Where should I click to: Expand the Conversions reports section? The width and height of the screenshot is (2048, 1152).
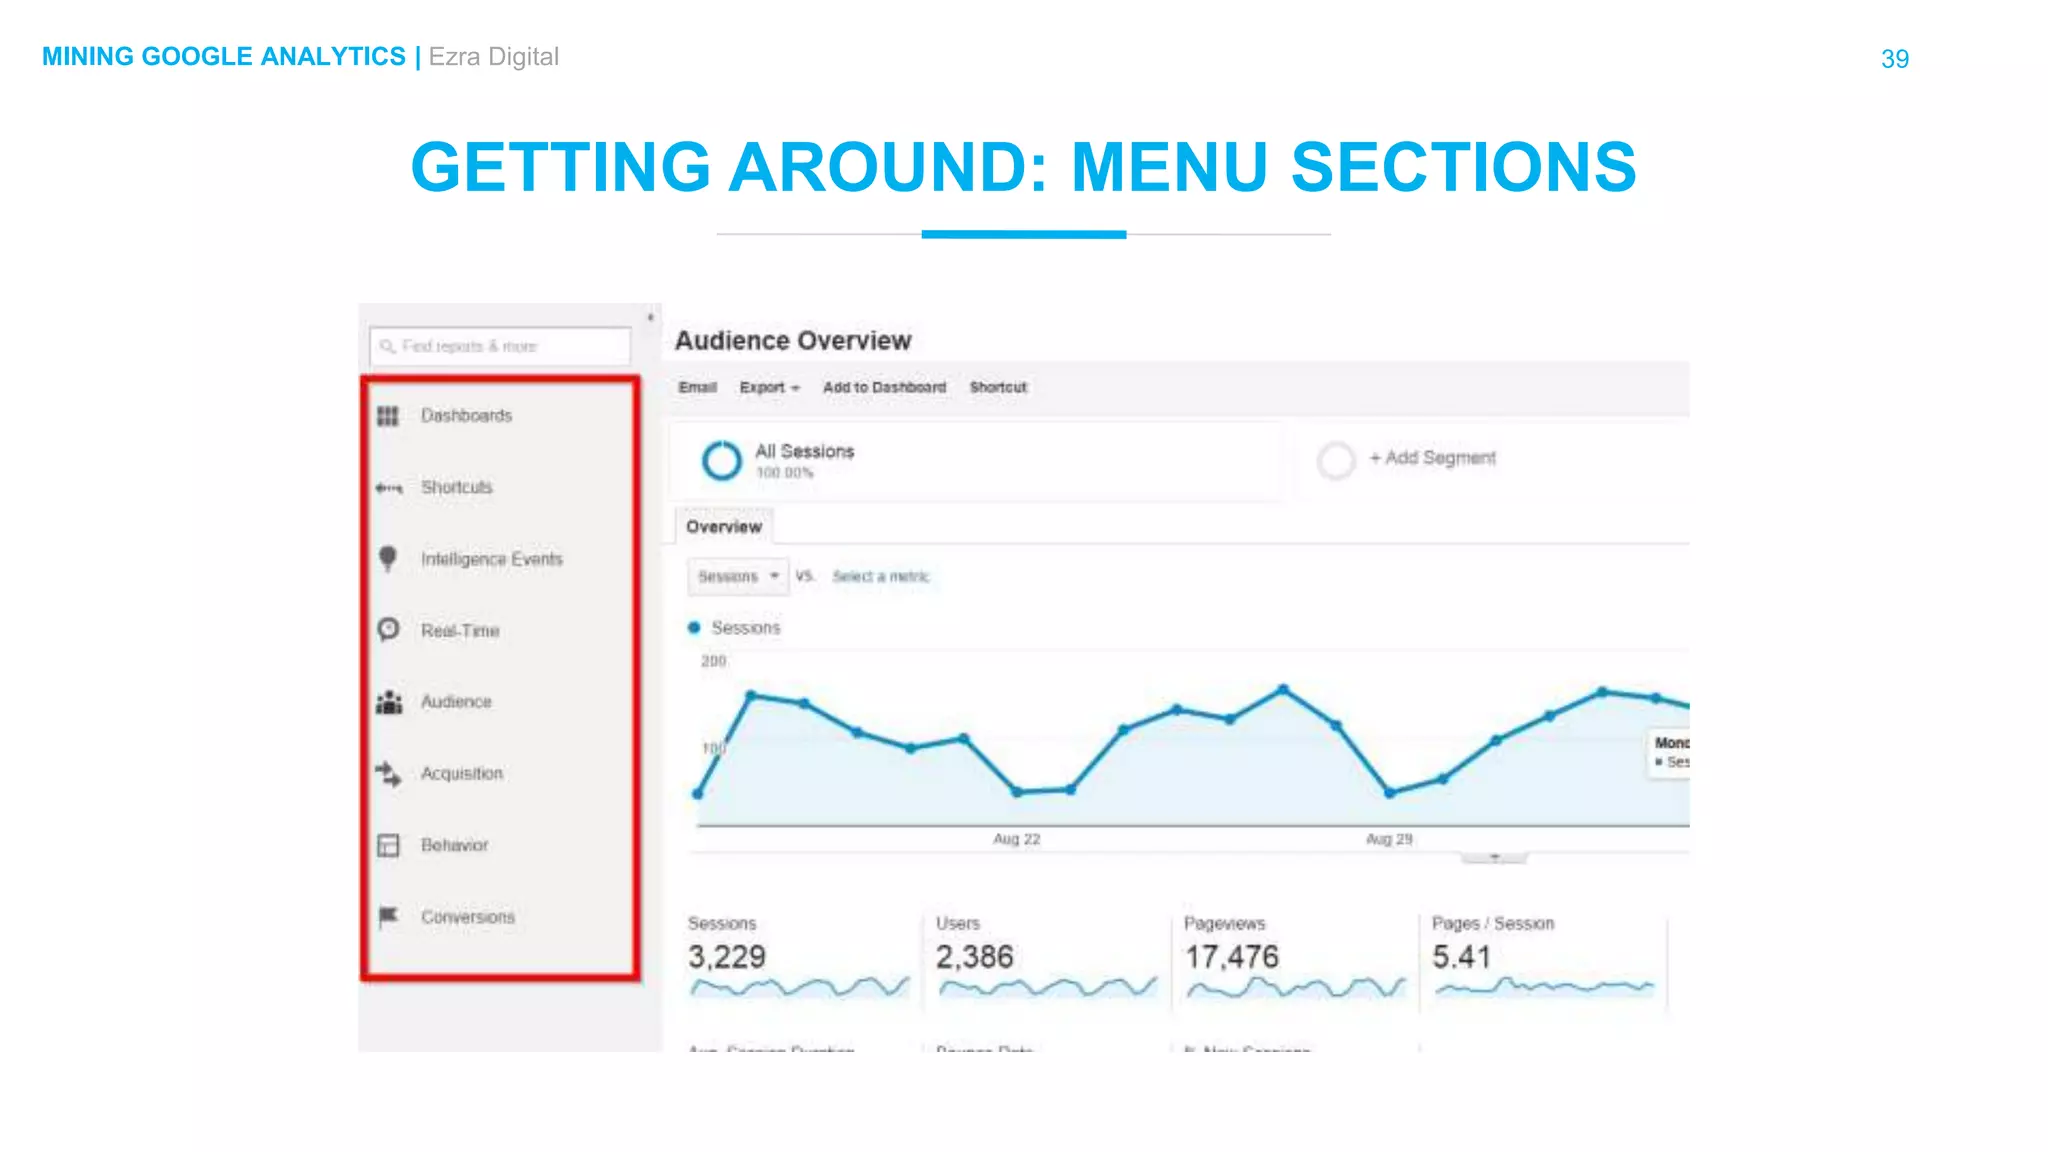pyautogui.click(x=468, y=917)
